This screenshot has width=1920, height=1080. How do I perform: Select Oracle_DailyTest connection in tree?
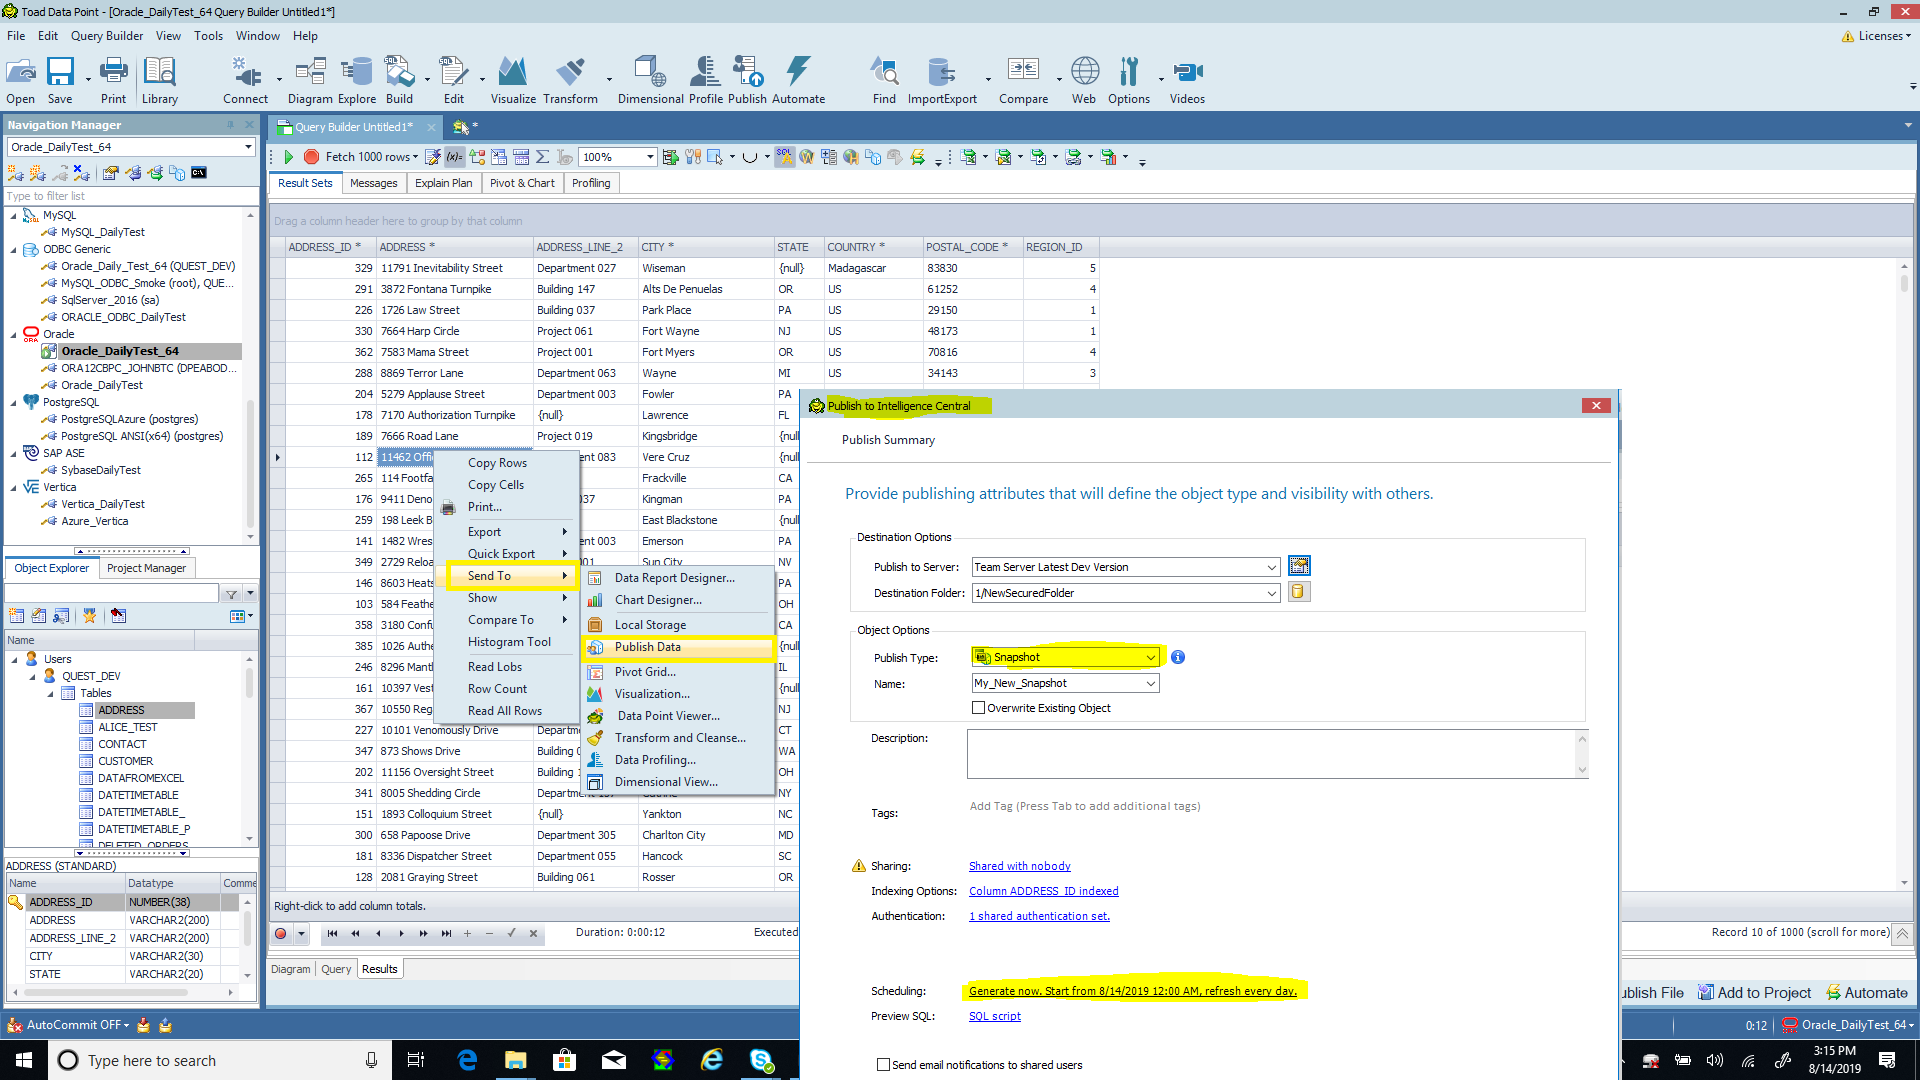101,385
